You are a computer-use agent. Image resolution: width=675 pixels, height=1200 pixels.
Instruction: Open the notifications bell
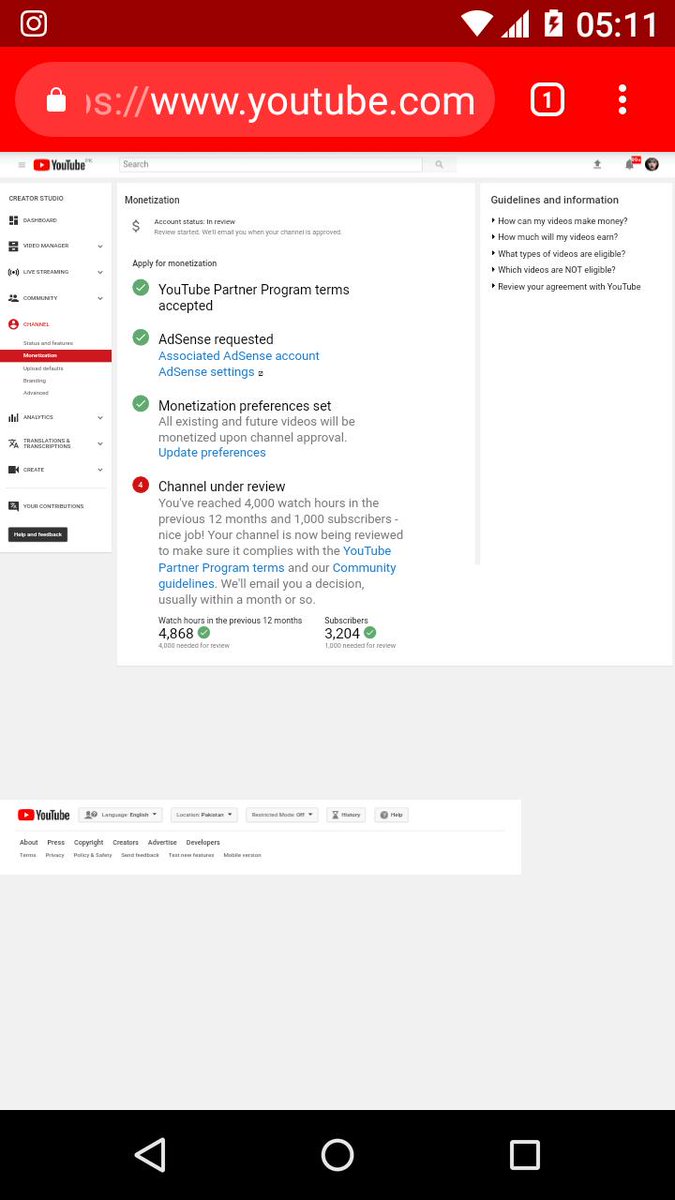click(630, 164)
